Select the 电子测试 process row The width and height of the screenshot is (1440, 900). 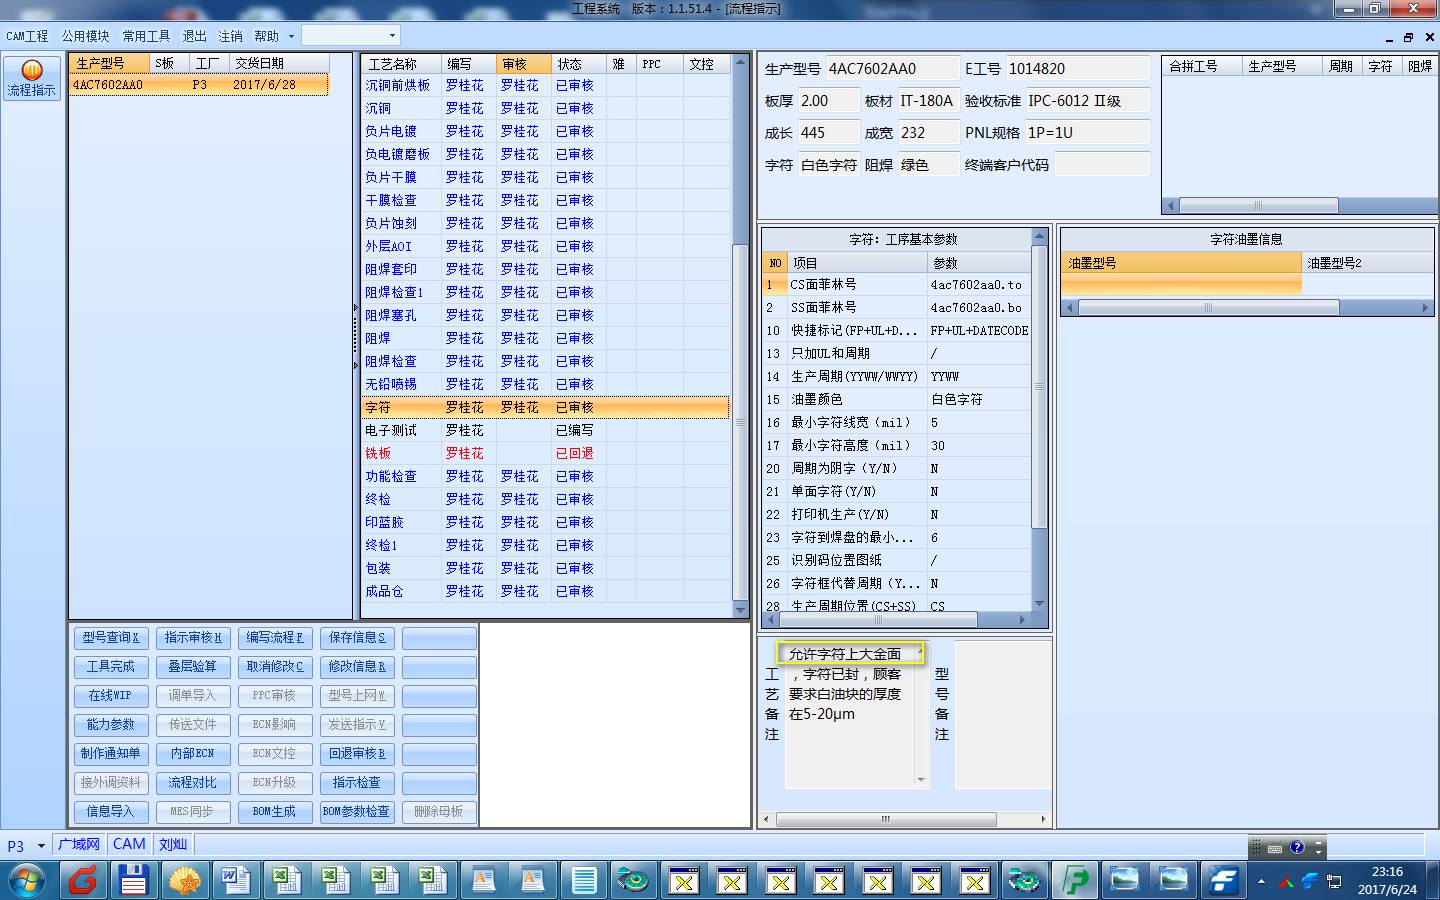pyautogui.click(x=546, y=431)
